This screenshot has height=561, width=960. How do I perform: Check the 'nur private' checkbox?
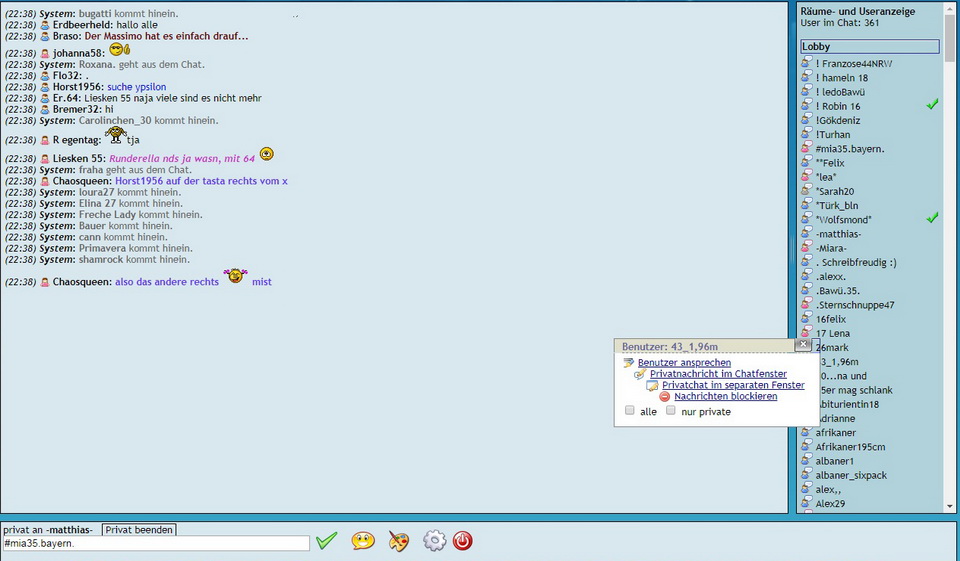[672, 411]
